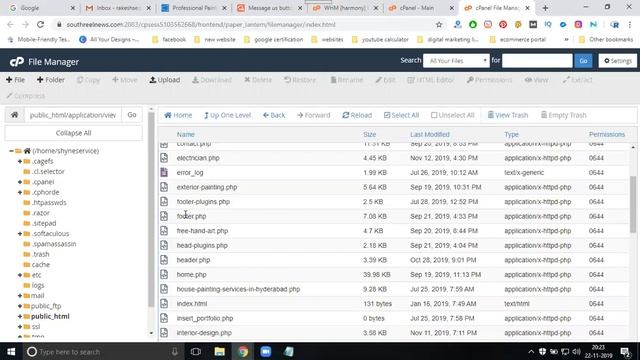
Task: Sort files by Last Modified column
Action: tap(430, 134)
